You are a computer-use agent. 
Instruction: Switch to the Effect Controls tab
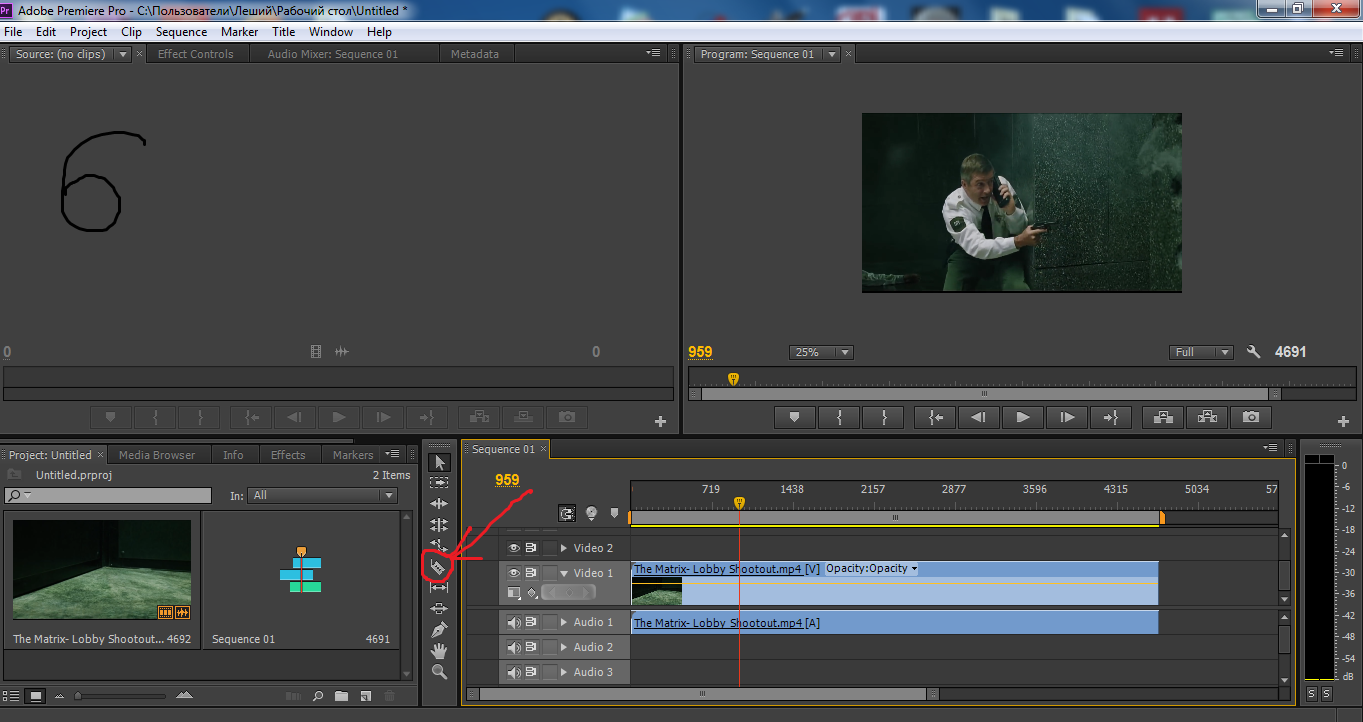coord(196,54)
